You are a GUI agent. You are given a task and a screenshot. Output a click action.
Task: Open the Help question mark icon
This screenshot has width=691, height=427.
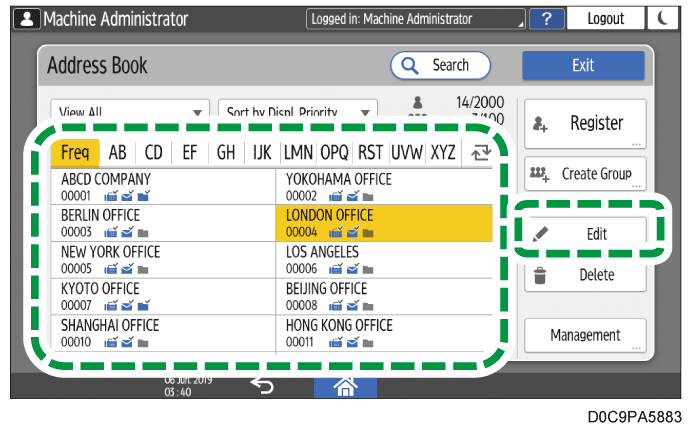[x=546, y=18]
